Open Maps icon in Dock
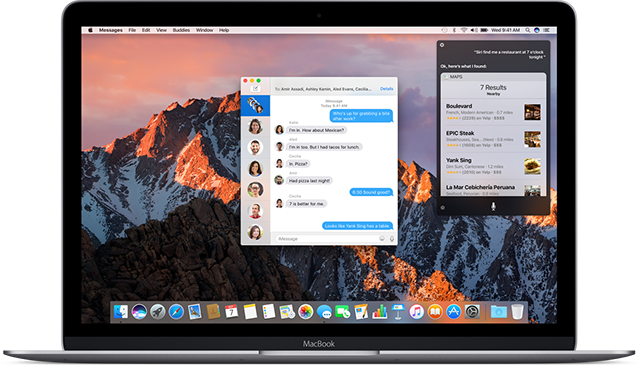The height and width of the screenshot is (366, 640). [287, 312]
